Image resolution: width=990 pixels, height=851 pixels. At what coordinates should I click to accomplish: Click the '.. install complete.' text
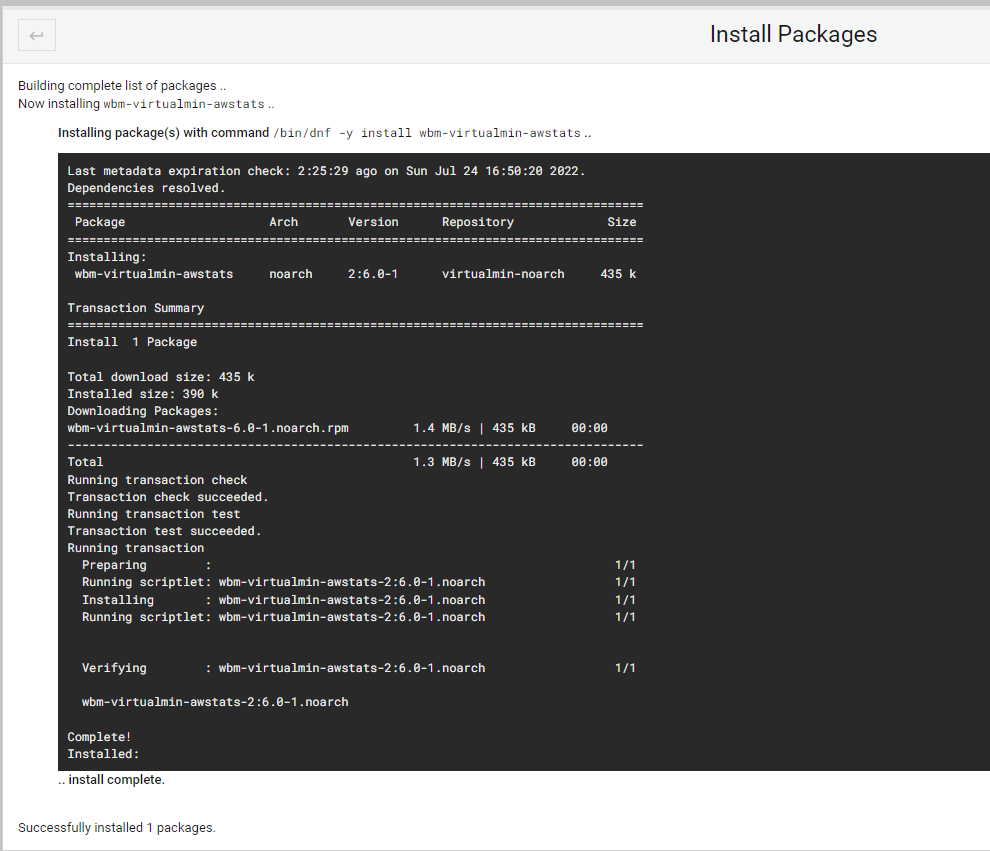click(x=112, y=780)
